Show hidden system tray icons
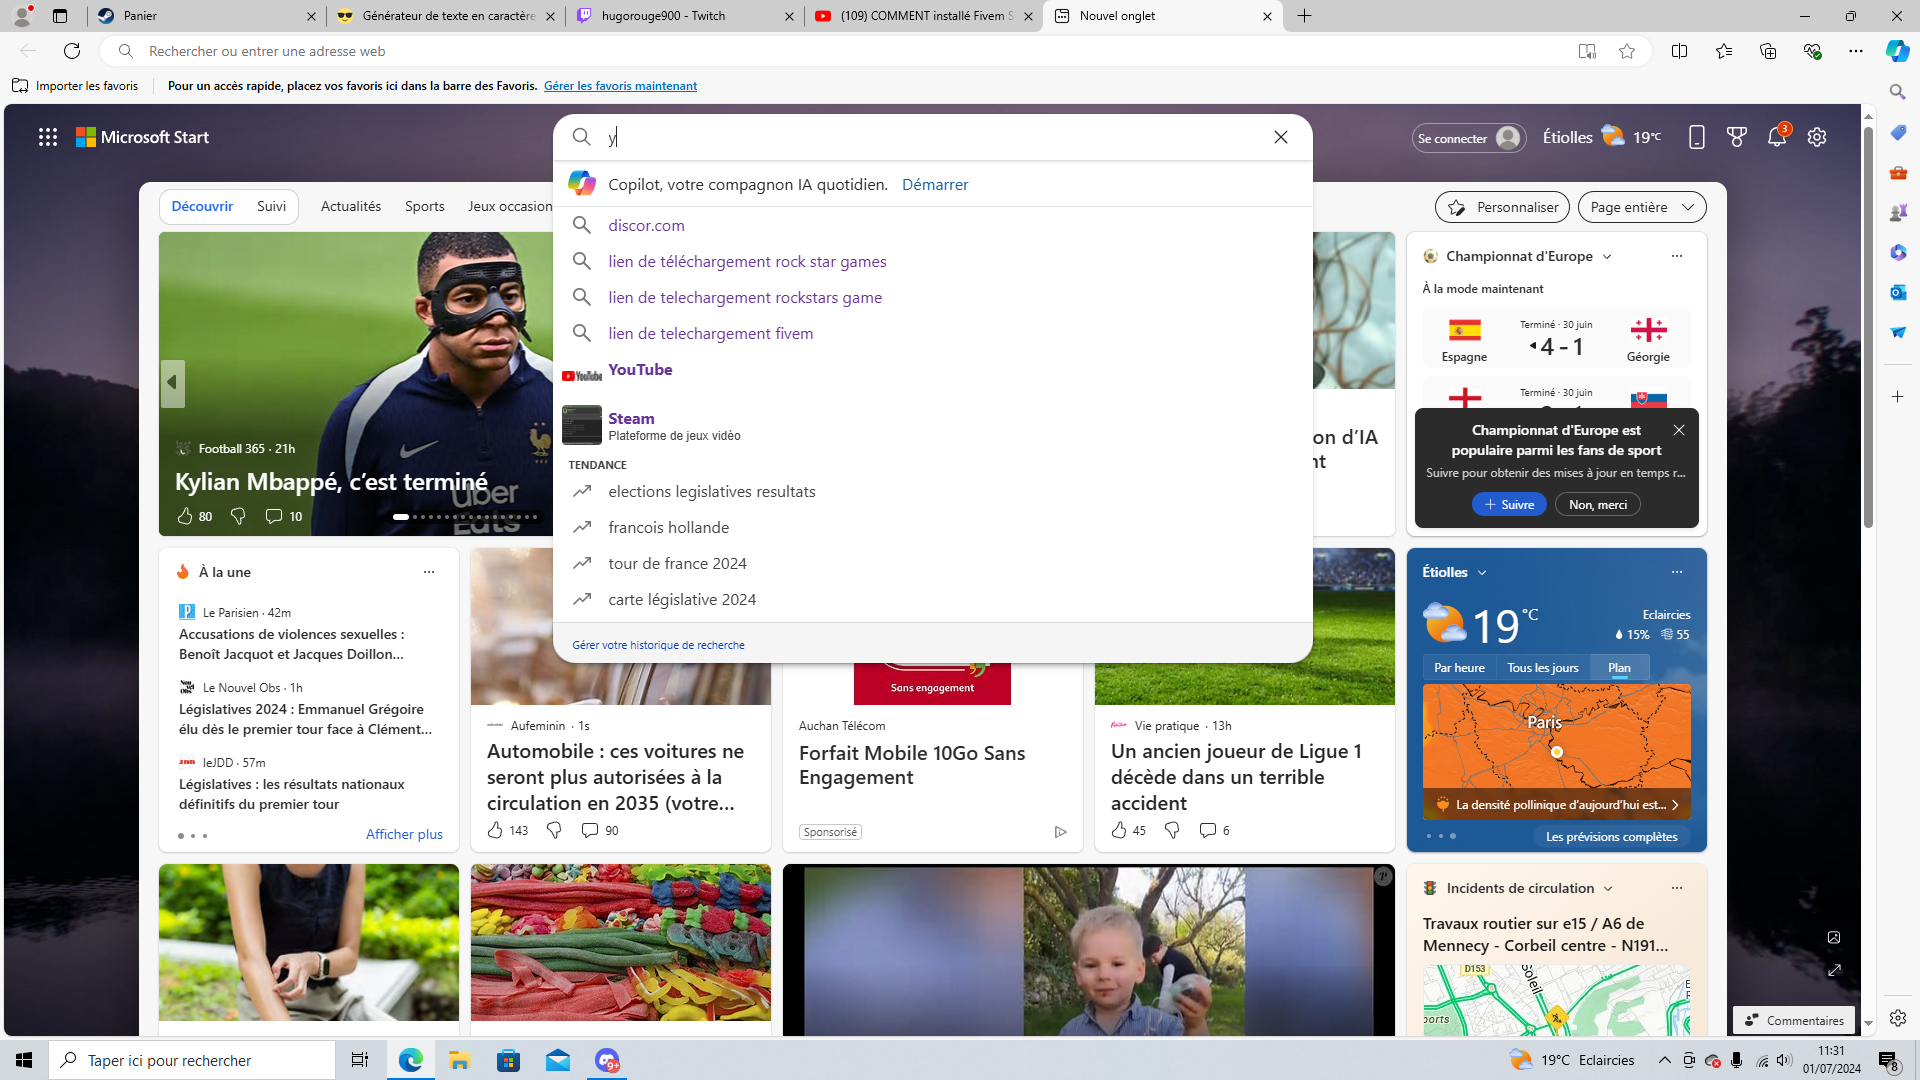Screen dimensions: 1920x1080 (x=1664, y=1060)
